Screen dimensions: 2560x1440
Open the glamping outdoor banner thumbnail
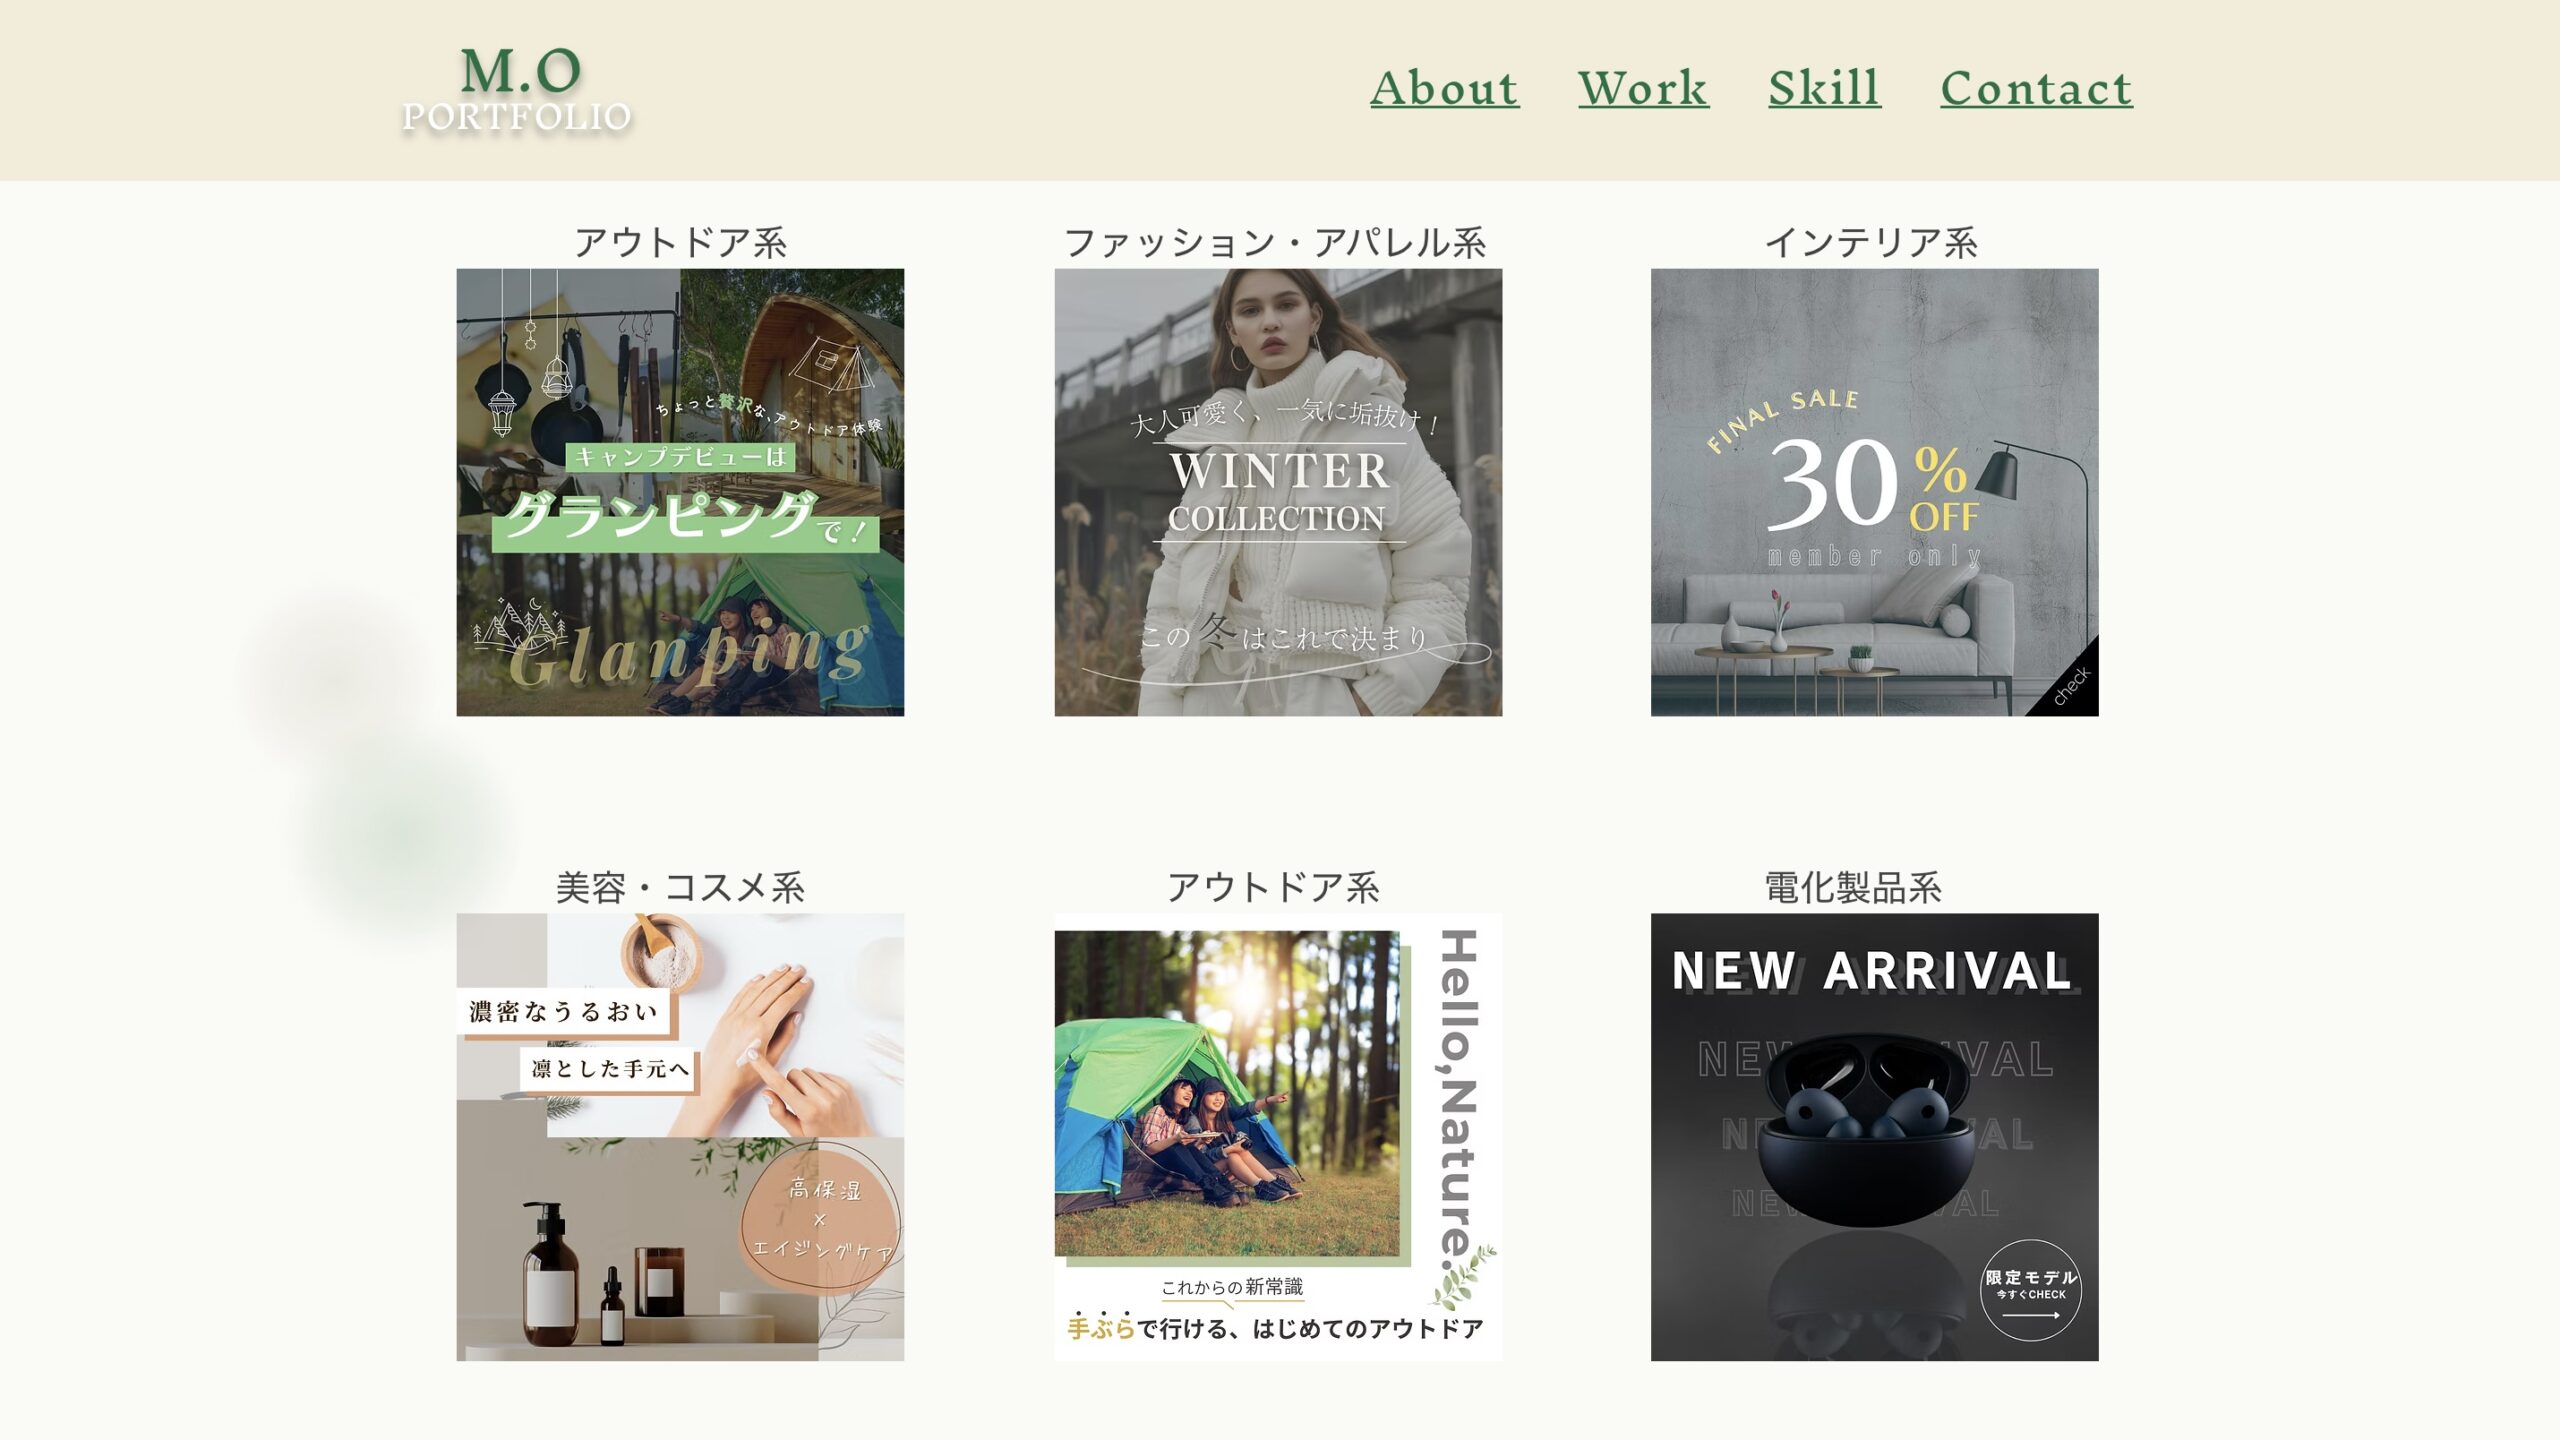pyautogui.click(x=680, y=492)
